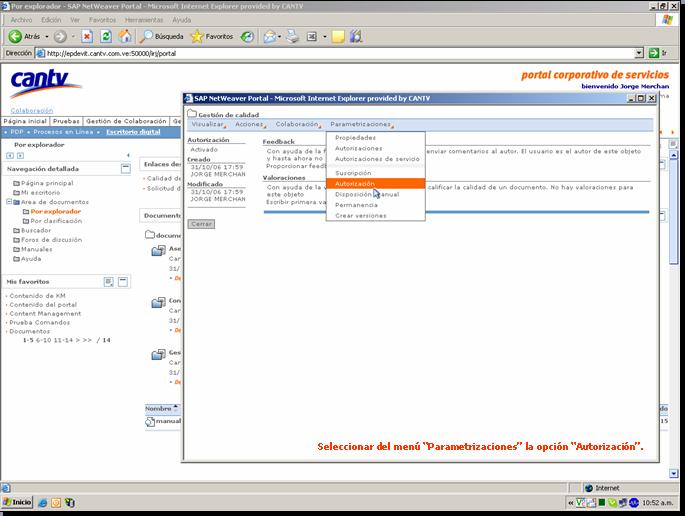The height and width of the screenshot is (516, 685).
Task: Open the Parametrizaciones dropdown menu
Action: (x=362, y=125)
